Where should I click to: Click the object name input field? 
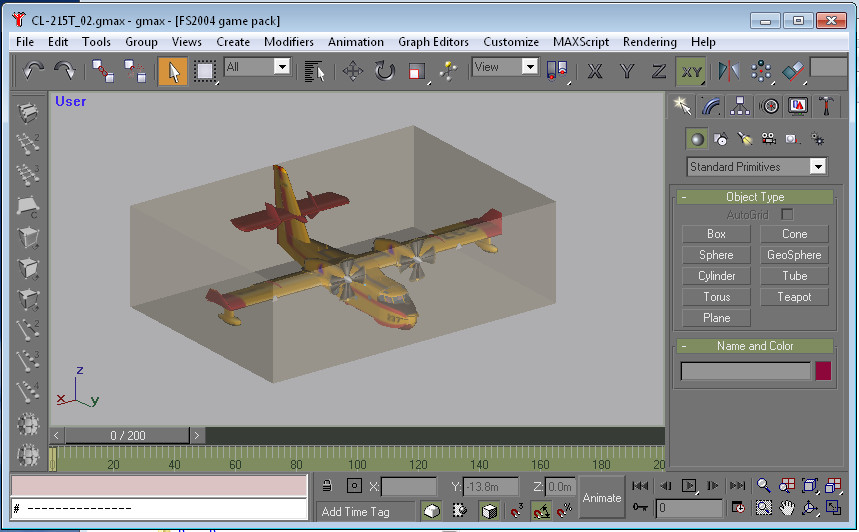pyautogui.click(x=745, y=371)
